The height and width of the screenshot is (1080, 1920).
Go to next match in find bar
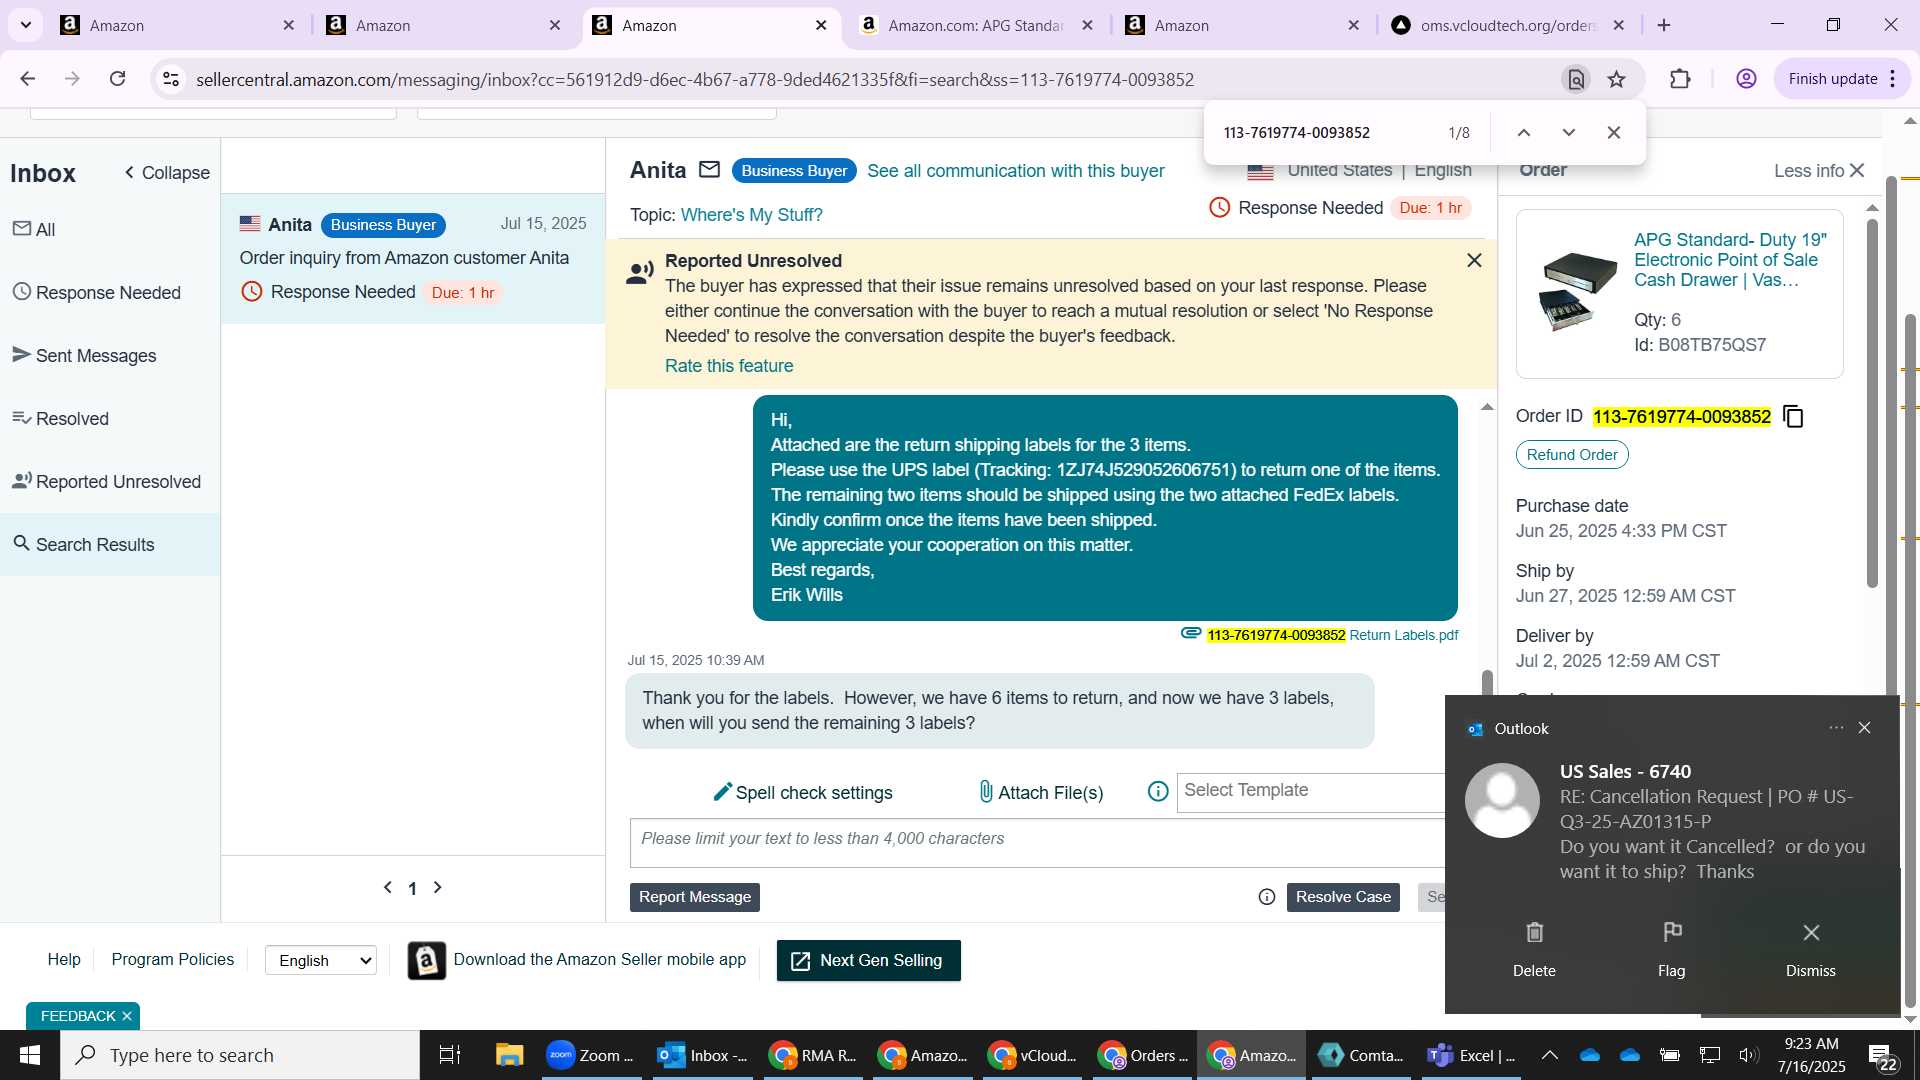(1568, 133)
